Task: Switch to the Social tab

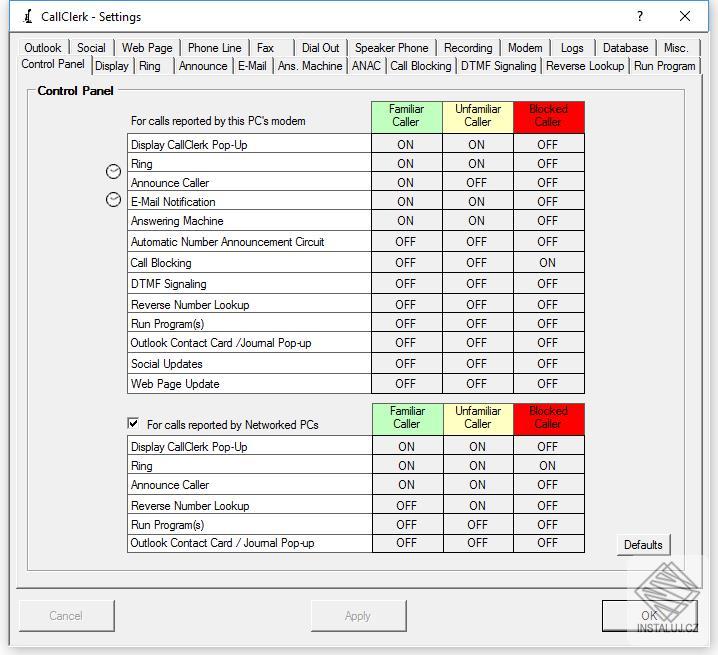Action: pyautogui.click(x=91, y=48)
